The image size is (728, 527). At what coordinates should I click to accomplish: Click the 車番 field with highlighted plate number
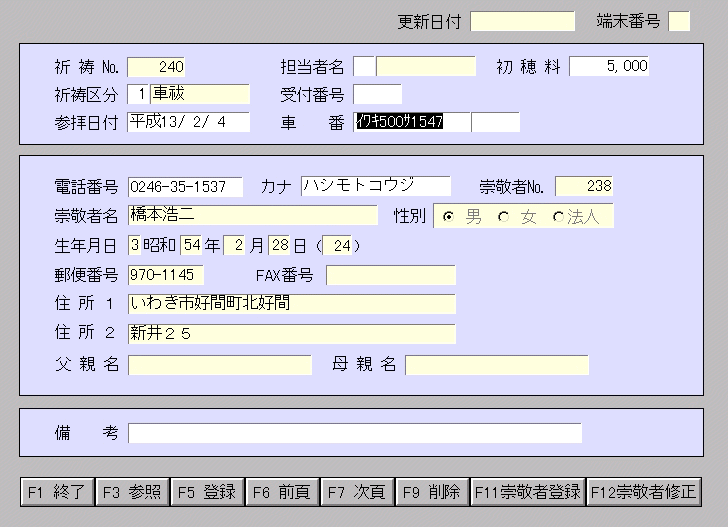(x=412, y=122)
